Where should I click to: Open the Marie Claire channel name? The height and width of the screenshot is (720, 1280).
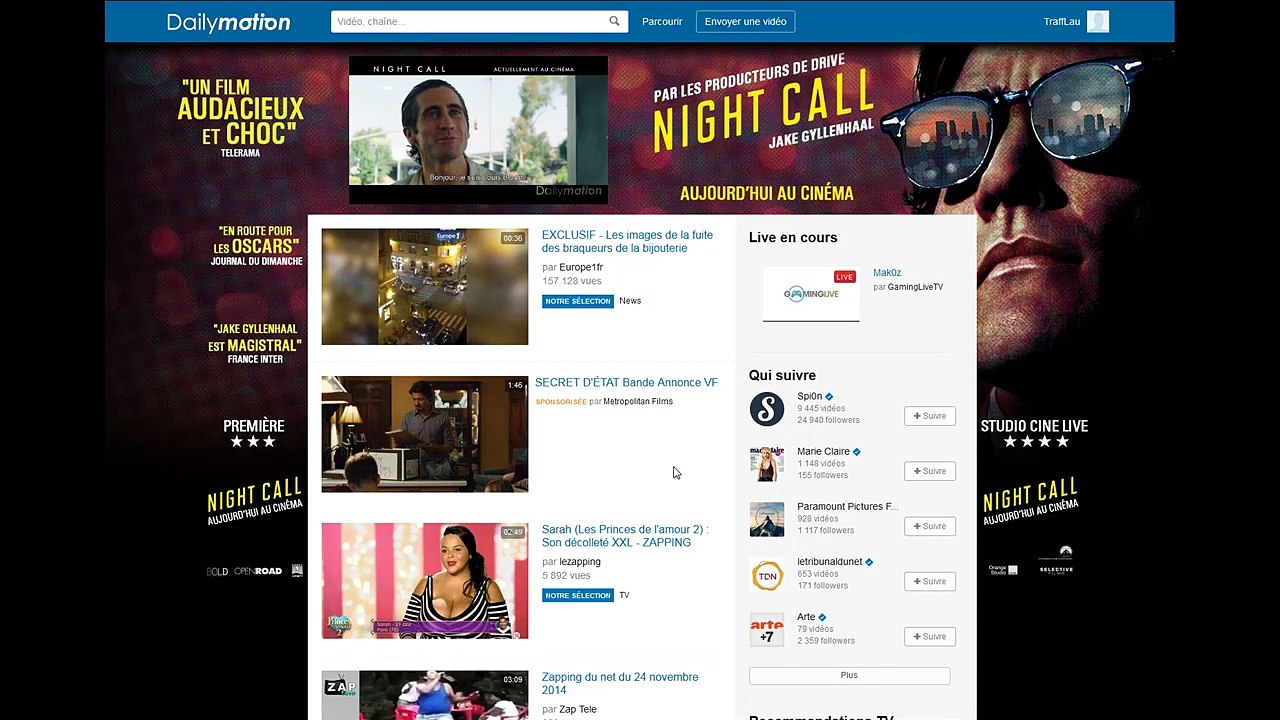tap(823, 451)
